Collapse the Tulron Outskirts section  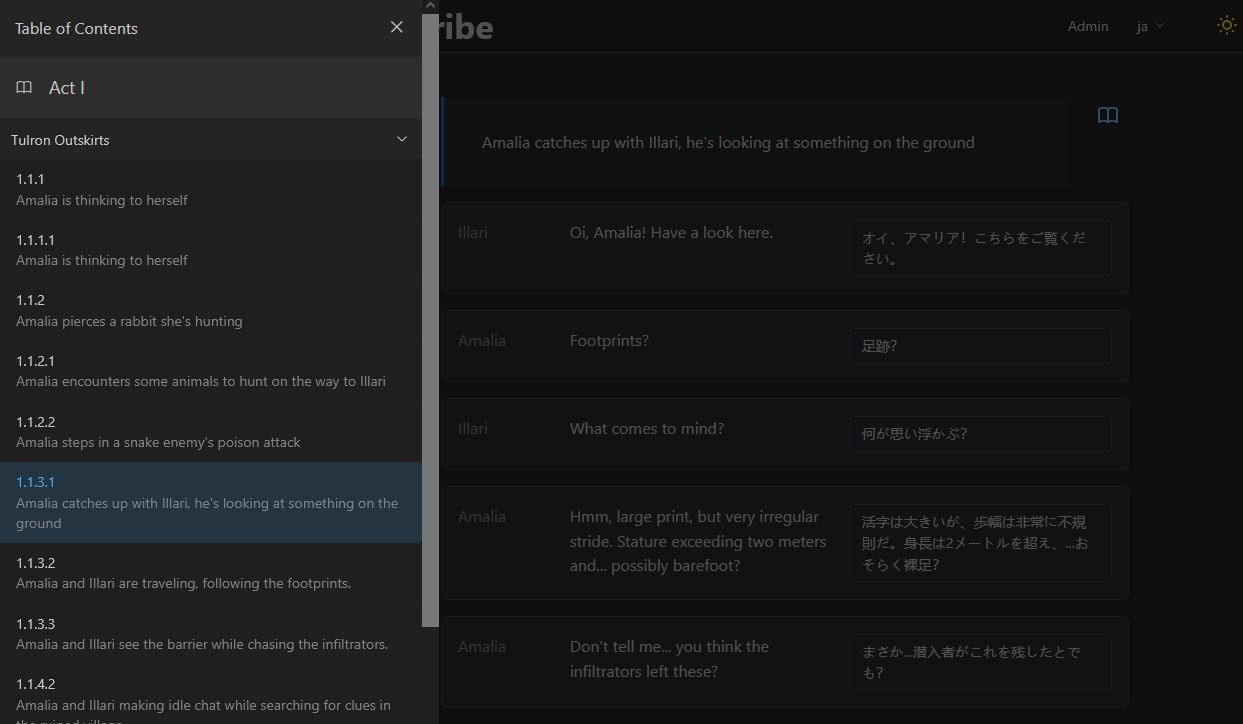pyautogui.click(x=402, y=140)
